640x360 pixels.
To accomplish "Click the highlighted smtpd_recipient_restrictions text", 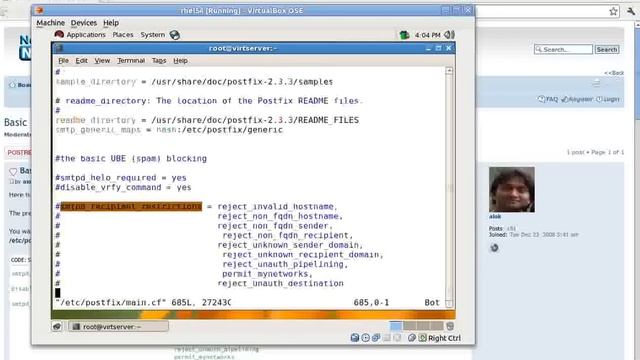I will (x=131, y=207).
